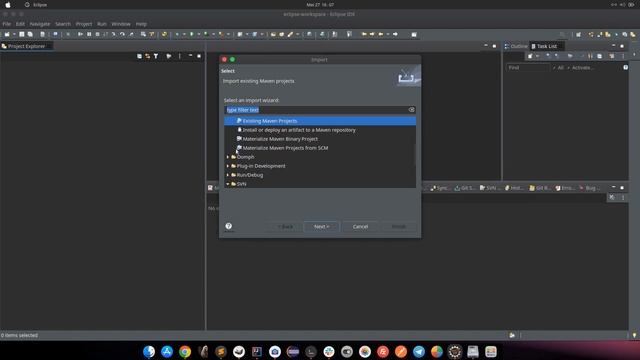
Task: Open the Apple menu
Action: [x=8, y=5]
